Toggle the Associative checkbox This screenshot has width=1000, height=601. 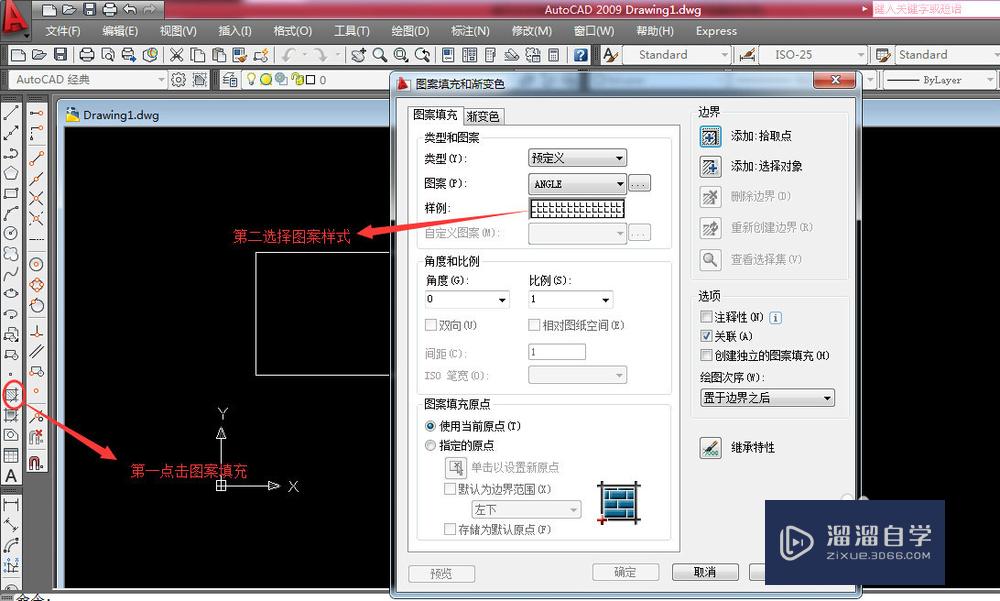point(706,336)
